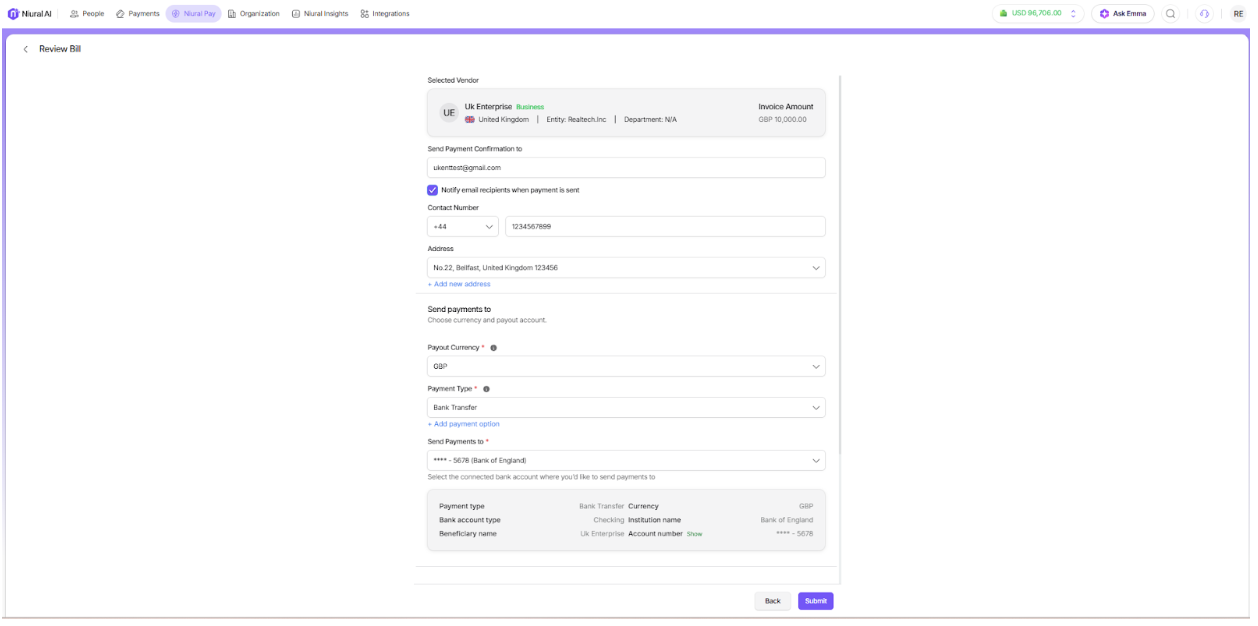Click the Submit button
Image resolution: width=1258 pixels, height=626 pixels.
pos(815,601)
